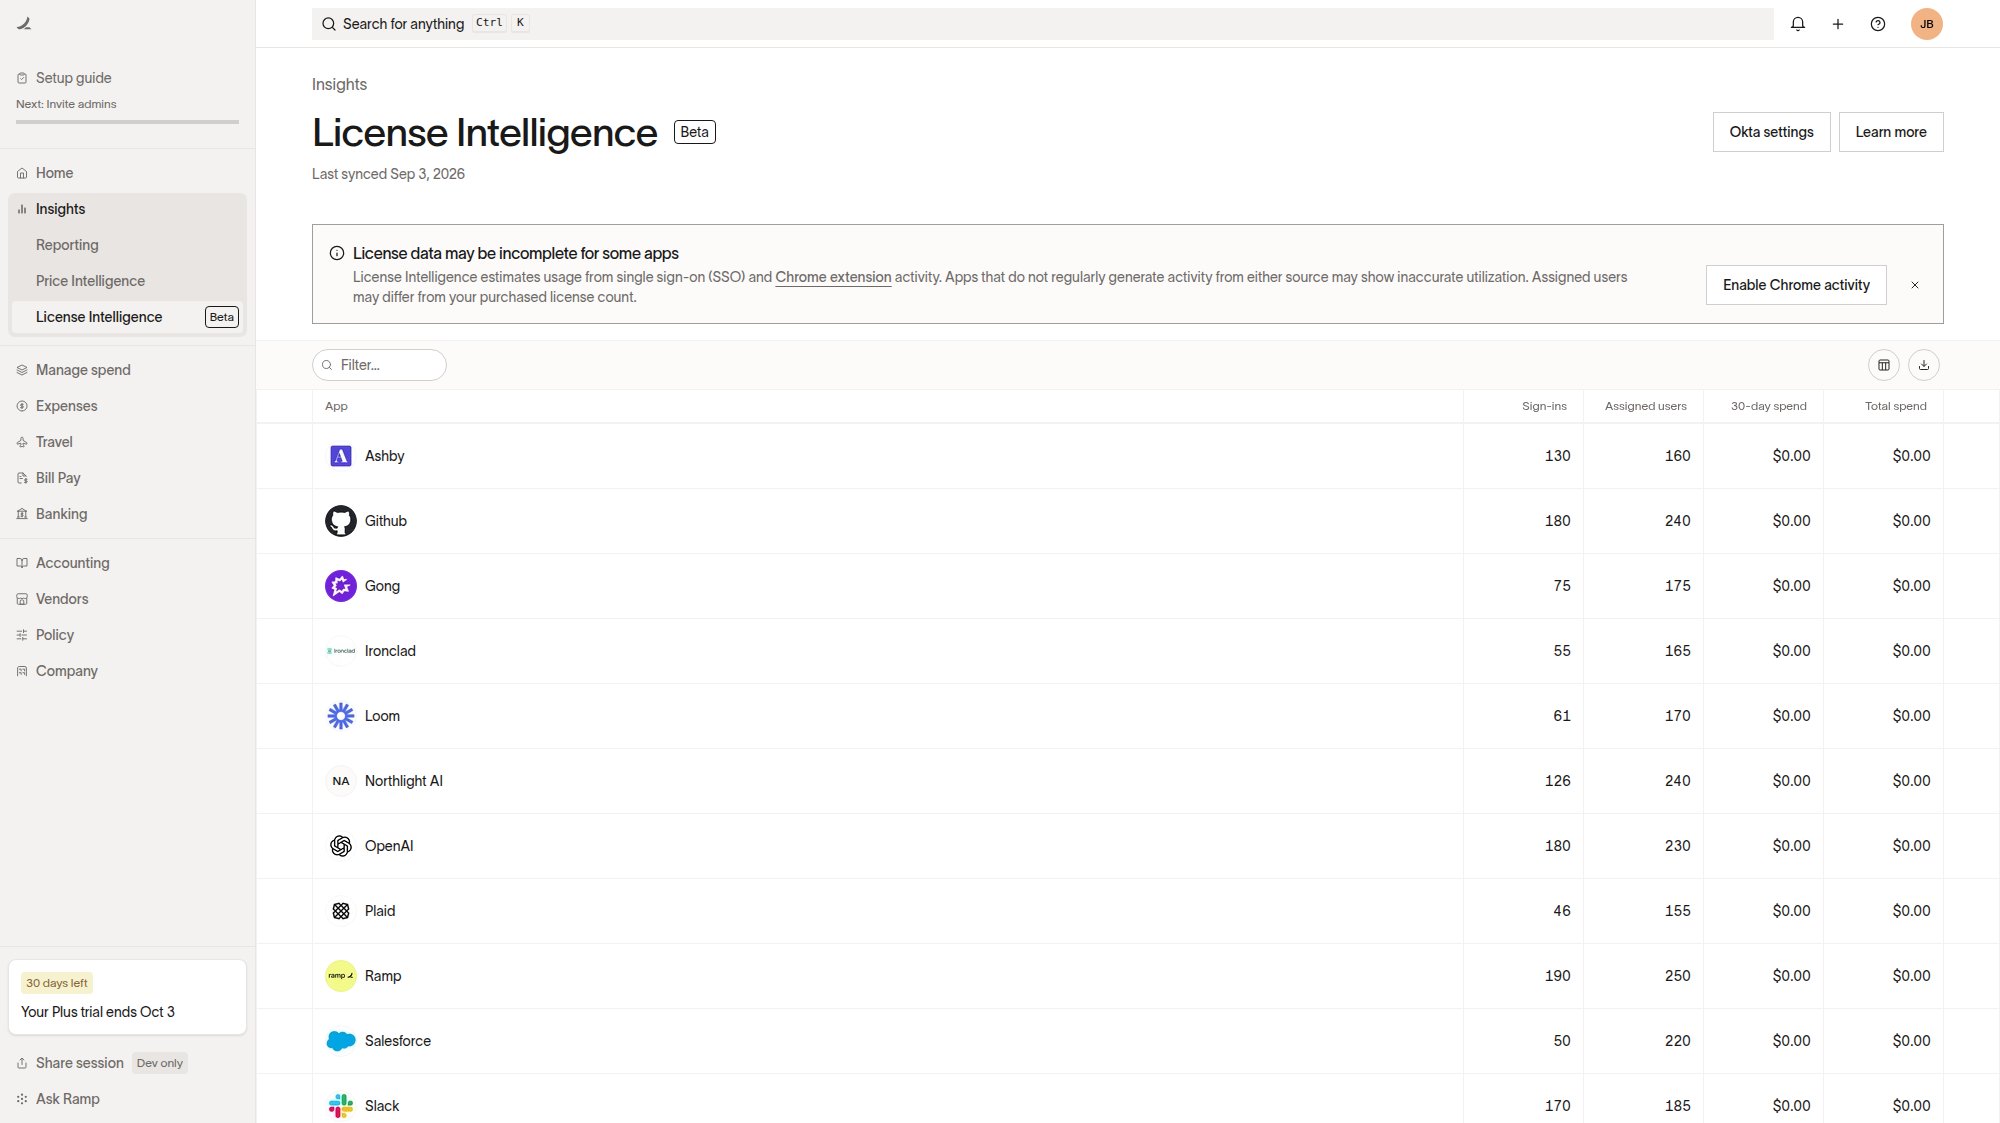Click the Plaid app logo
The height and width of the screenshot is (1123, 2000).
pos(340,911)
